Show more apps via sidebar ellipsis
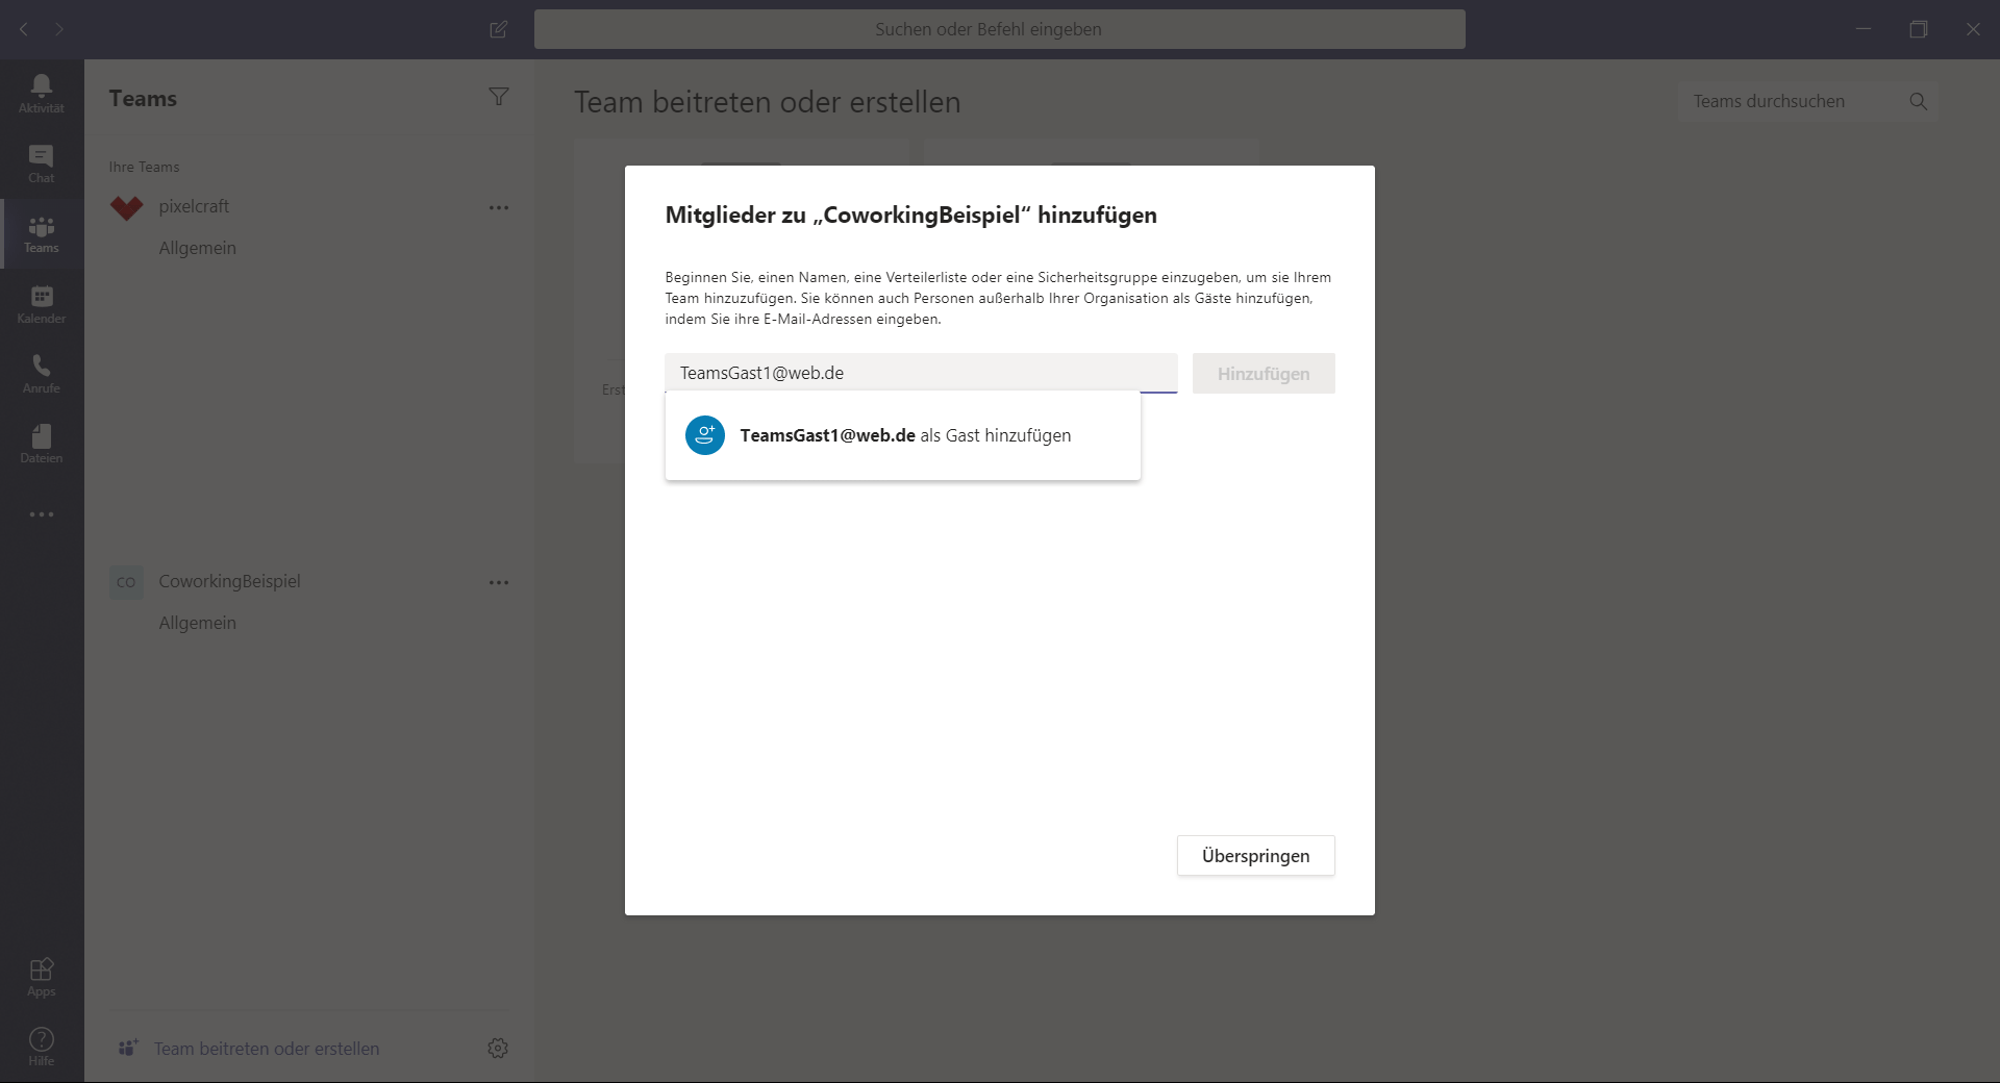Viewport: 2000px width, 1083px height. coord(41,514)
